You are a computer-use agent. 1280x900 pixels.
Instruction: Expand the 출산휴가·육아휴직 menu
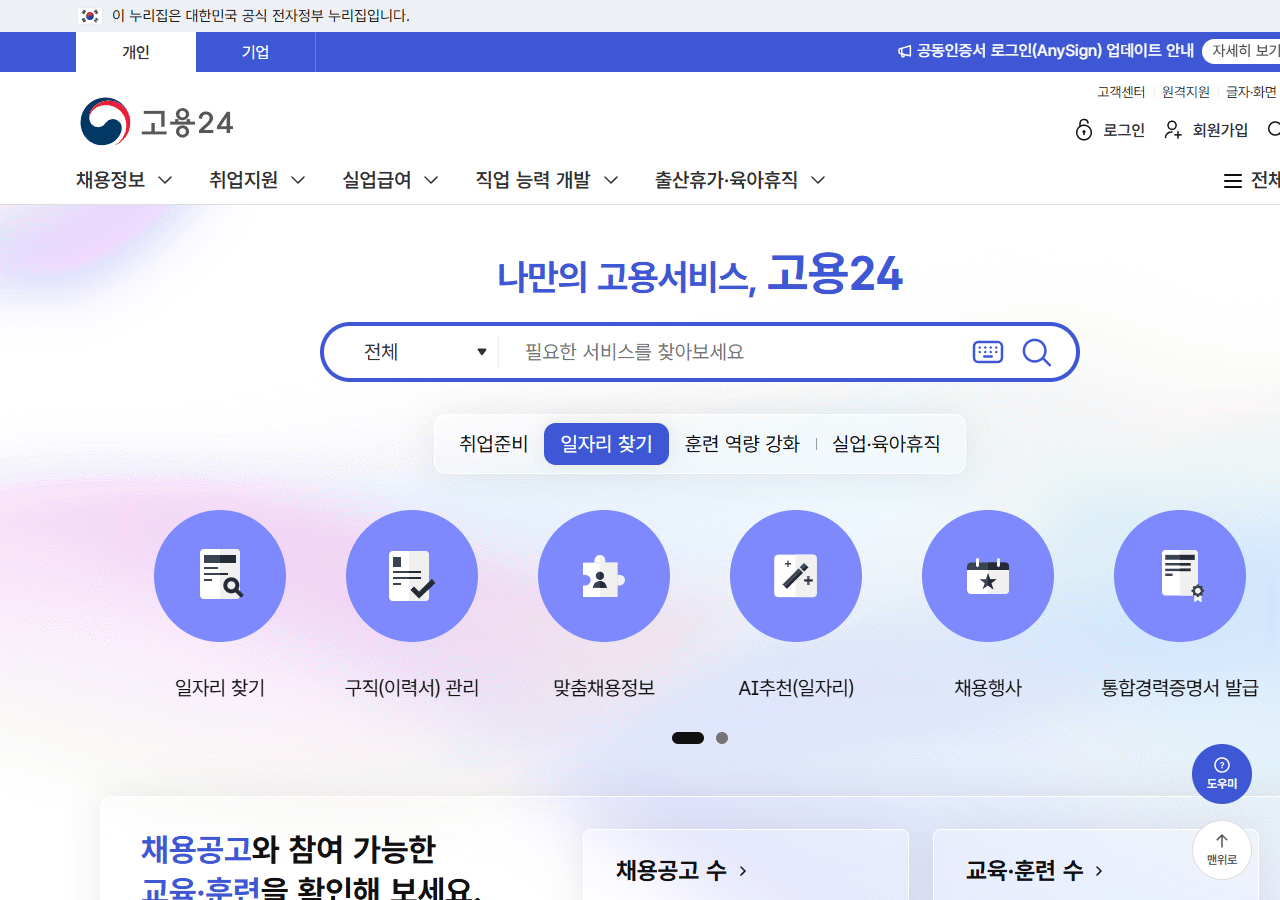740,180
